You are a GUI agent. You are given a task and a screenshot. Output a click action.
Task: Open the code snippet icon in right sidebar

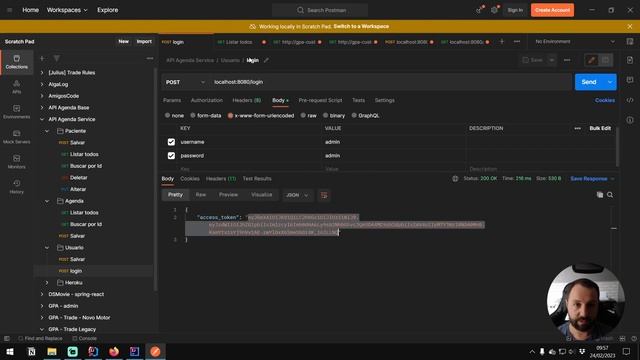(630, 100)
